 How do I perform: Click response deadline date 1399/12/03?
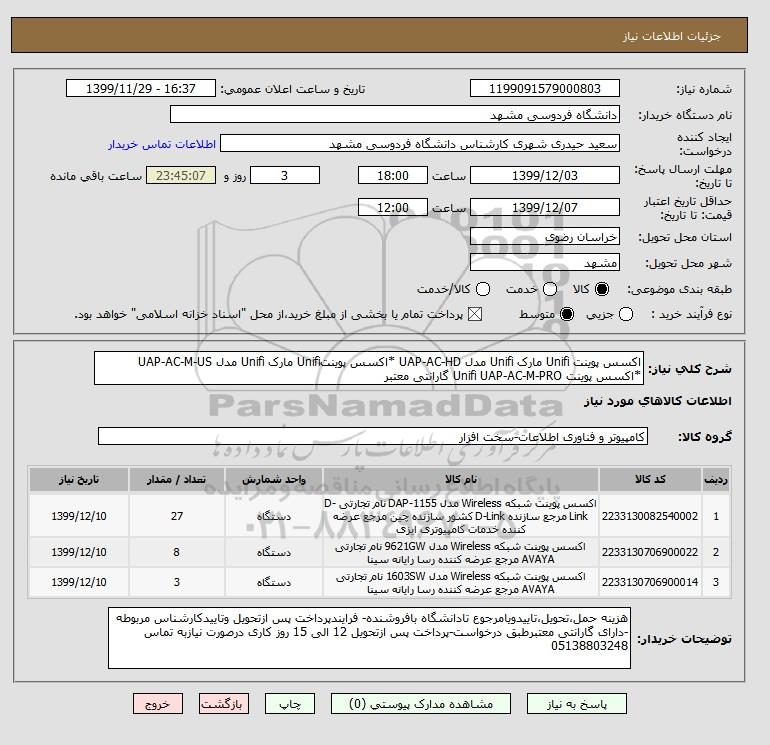[545, 175]
